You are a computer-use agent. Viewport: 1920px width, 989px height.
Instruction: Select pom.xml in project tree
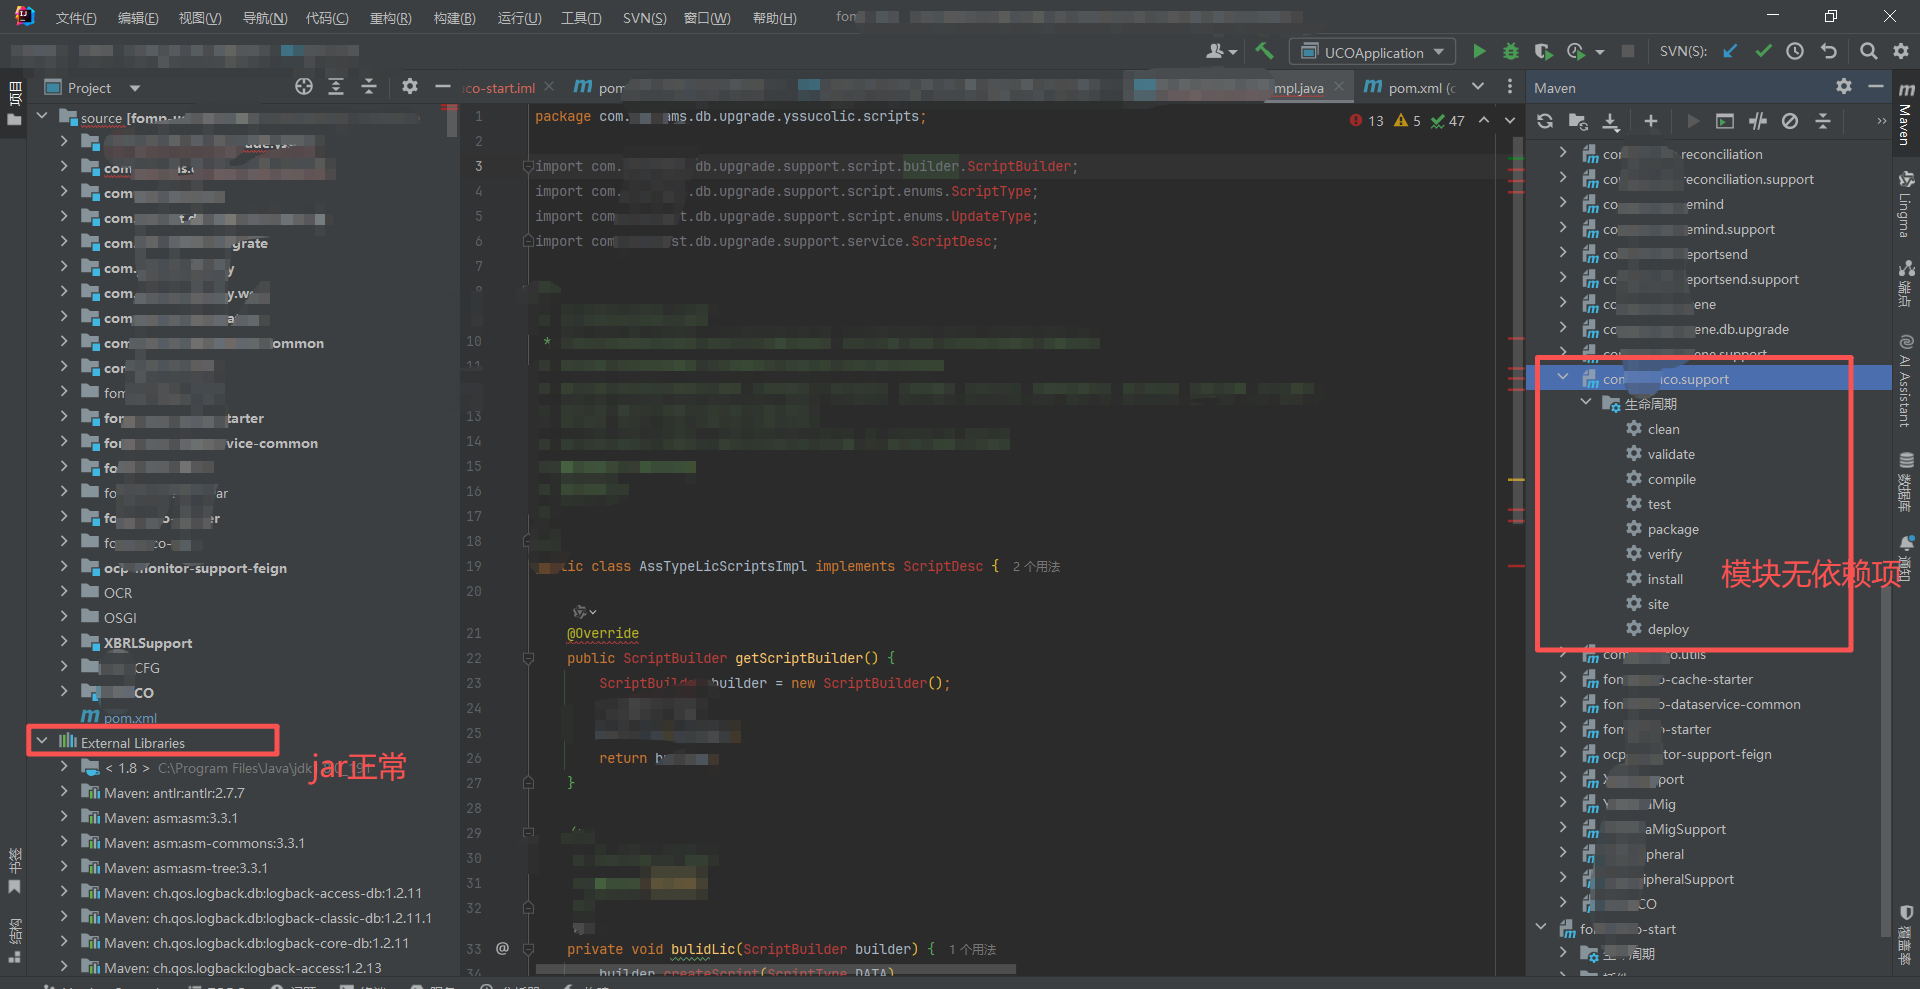coord(130,718)
